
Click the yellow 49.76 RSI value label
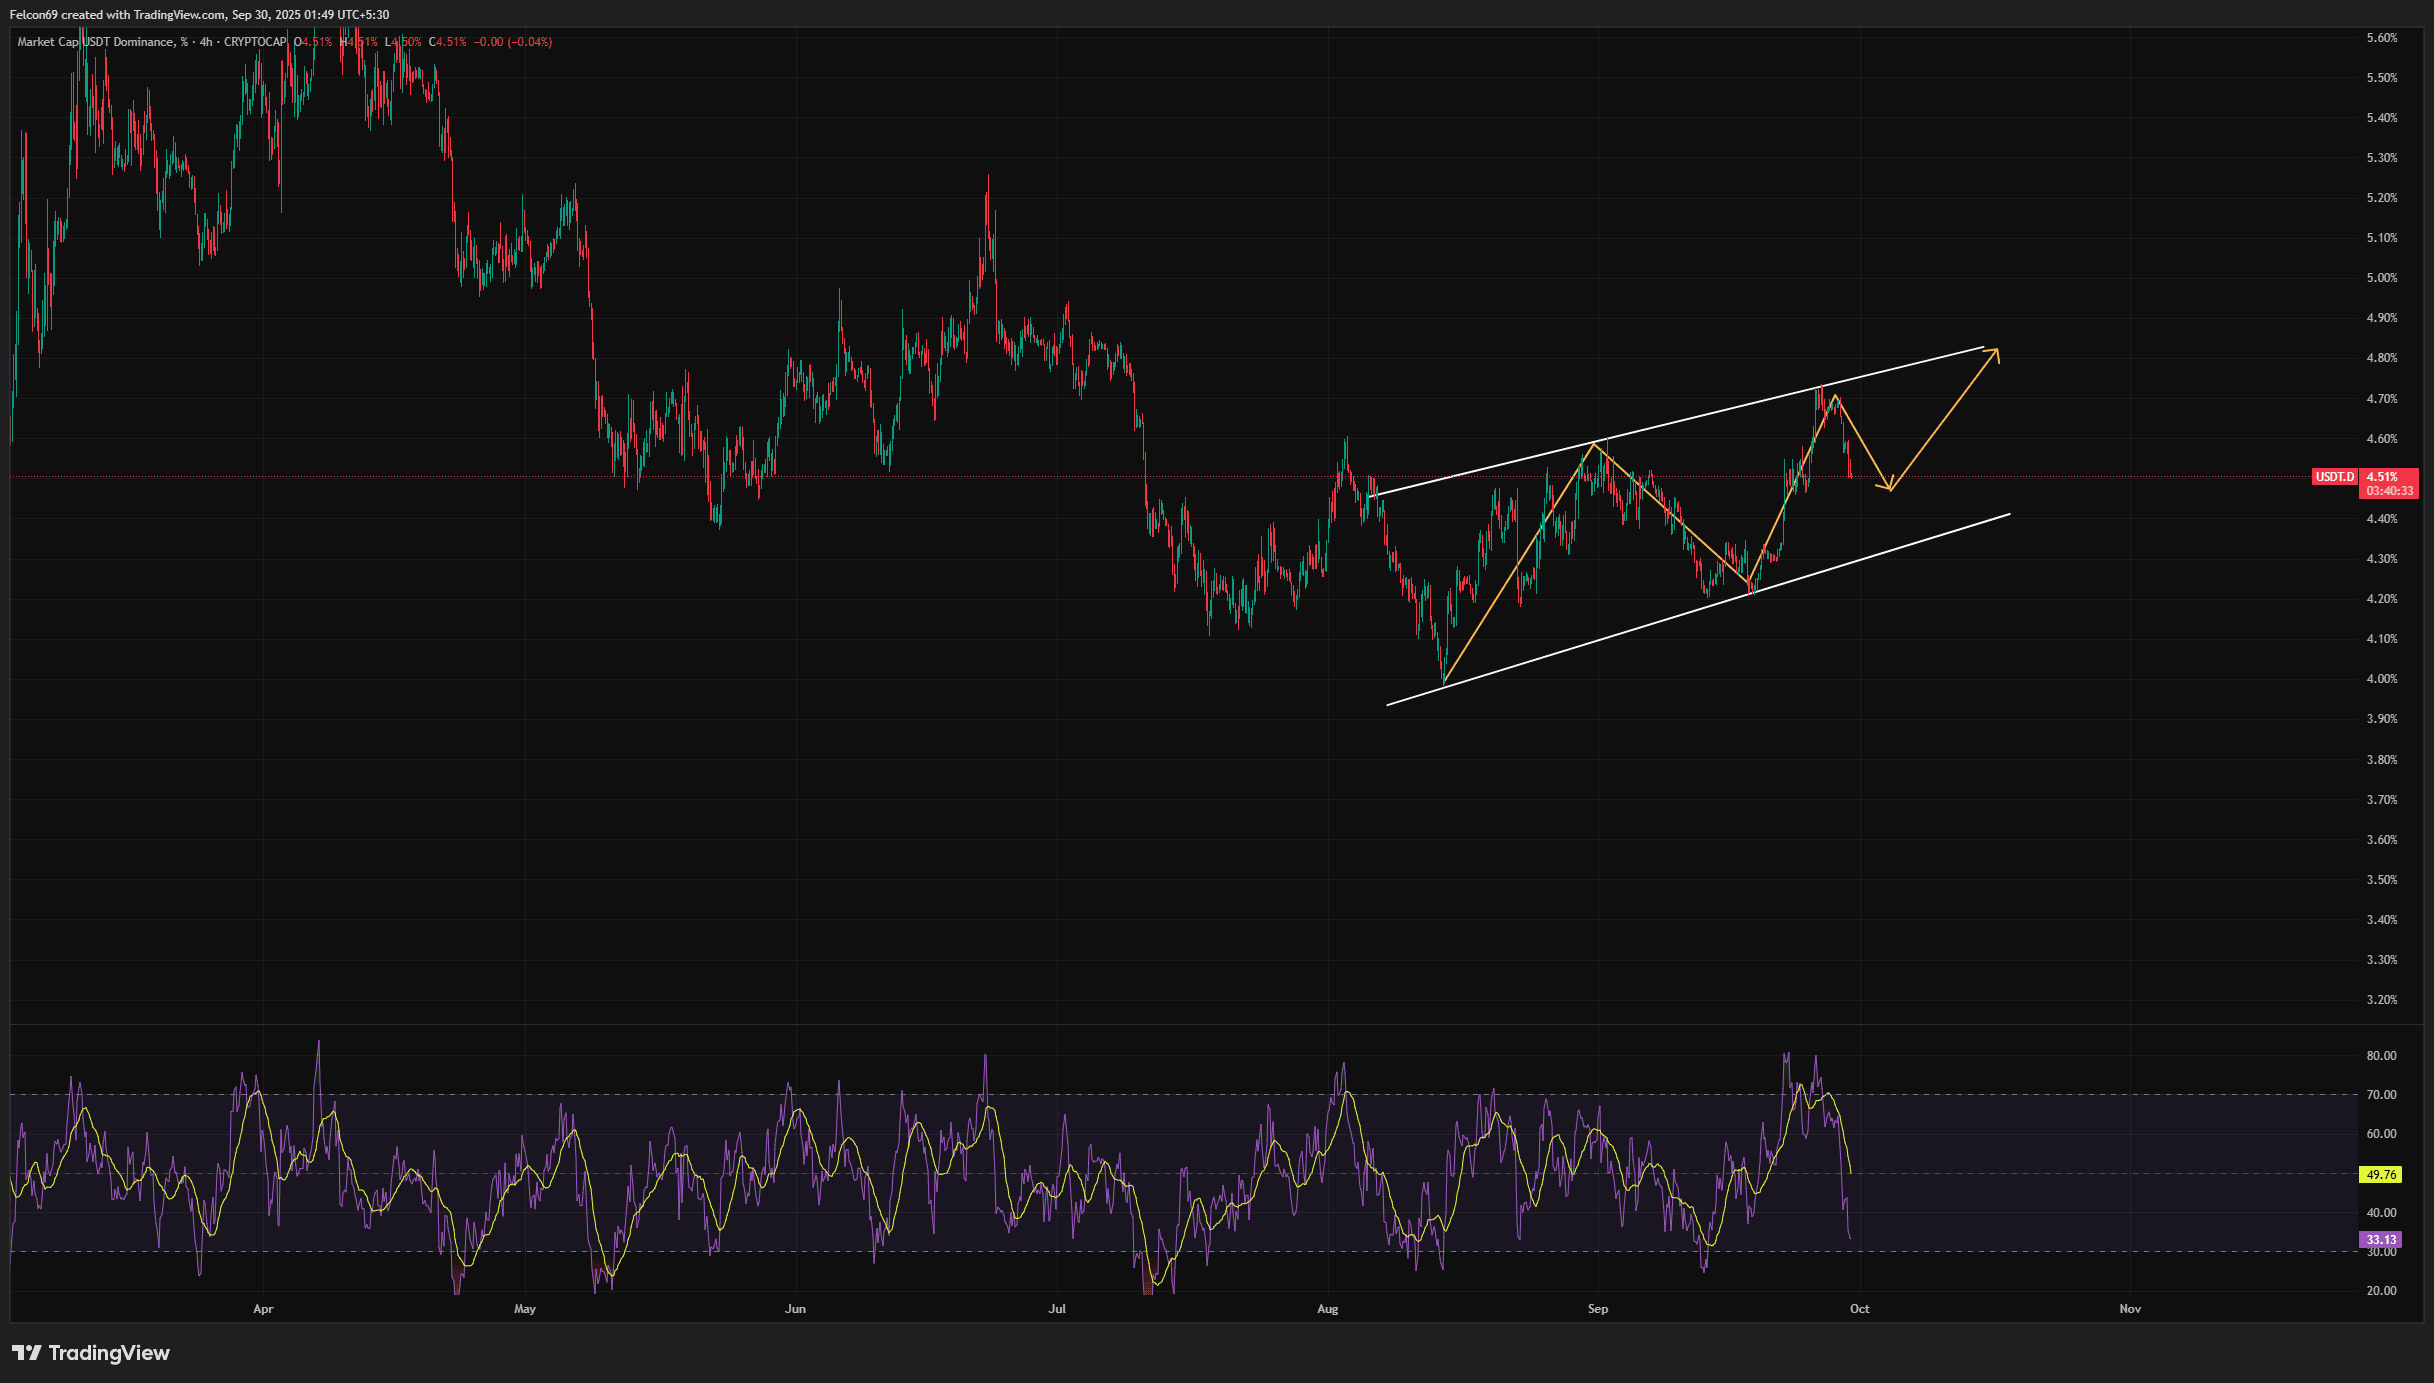coord(2381,1175)
